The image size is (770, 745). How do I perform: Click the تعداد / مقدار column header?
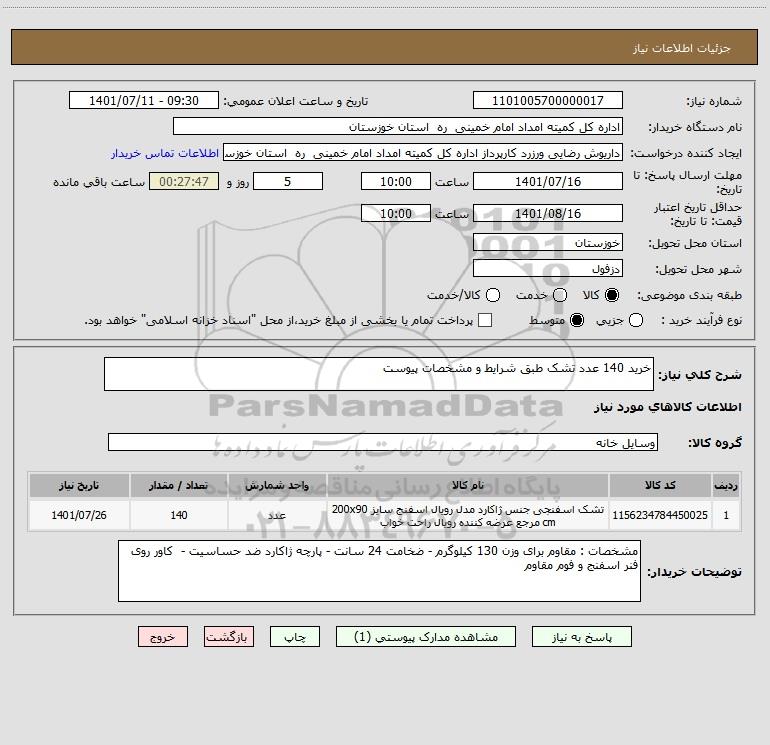click(x=179, y=485)
